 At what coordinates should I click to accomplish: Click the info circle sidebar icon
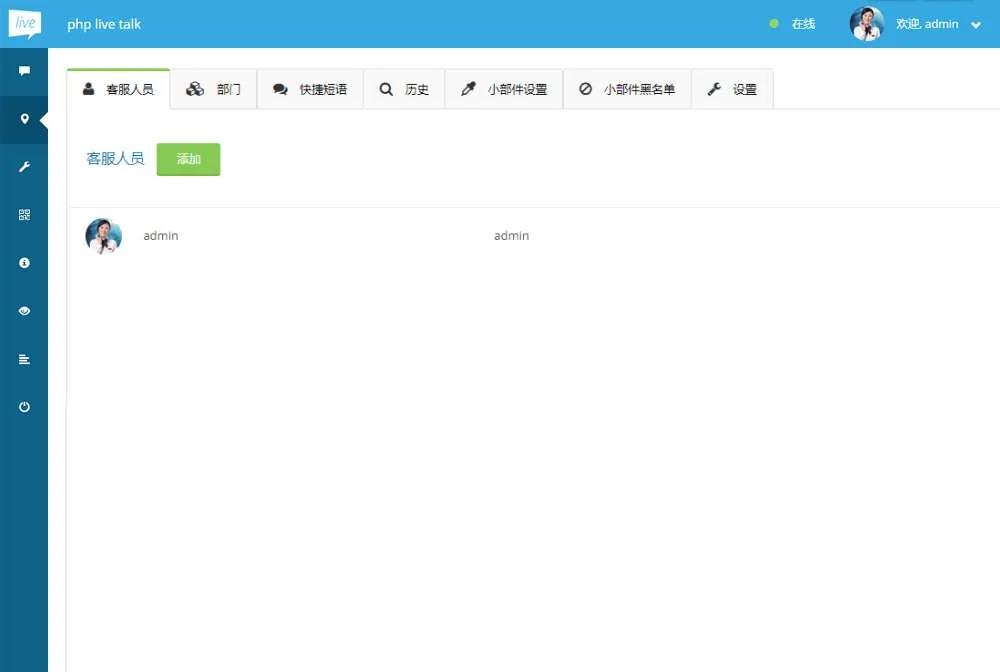coord(24,263)
